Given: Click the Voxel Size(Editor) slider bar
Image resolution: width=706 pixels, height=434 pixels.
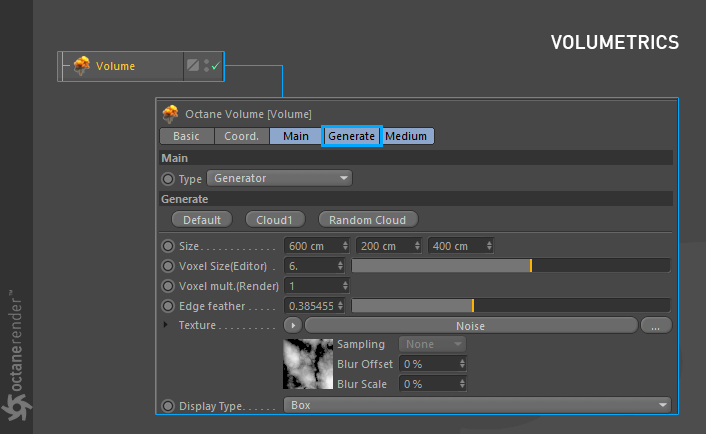Looking at the screenshot, I should point(511,266).
